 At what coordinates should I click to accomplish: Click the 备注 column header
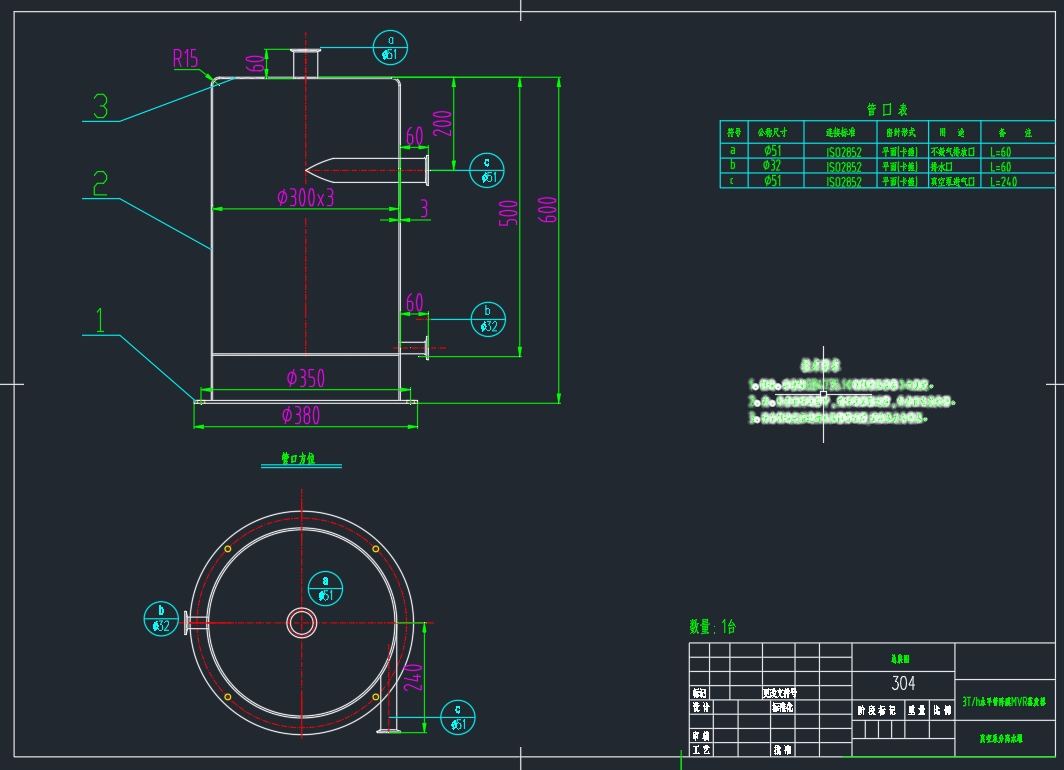[1015, 132]
